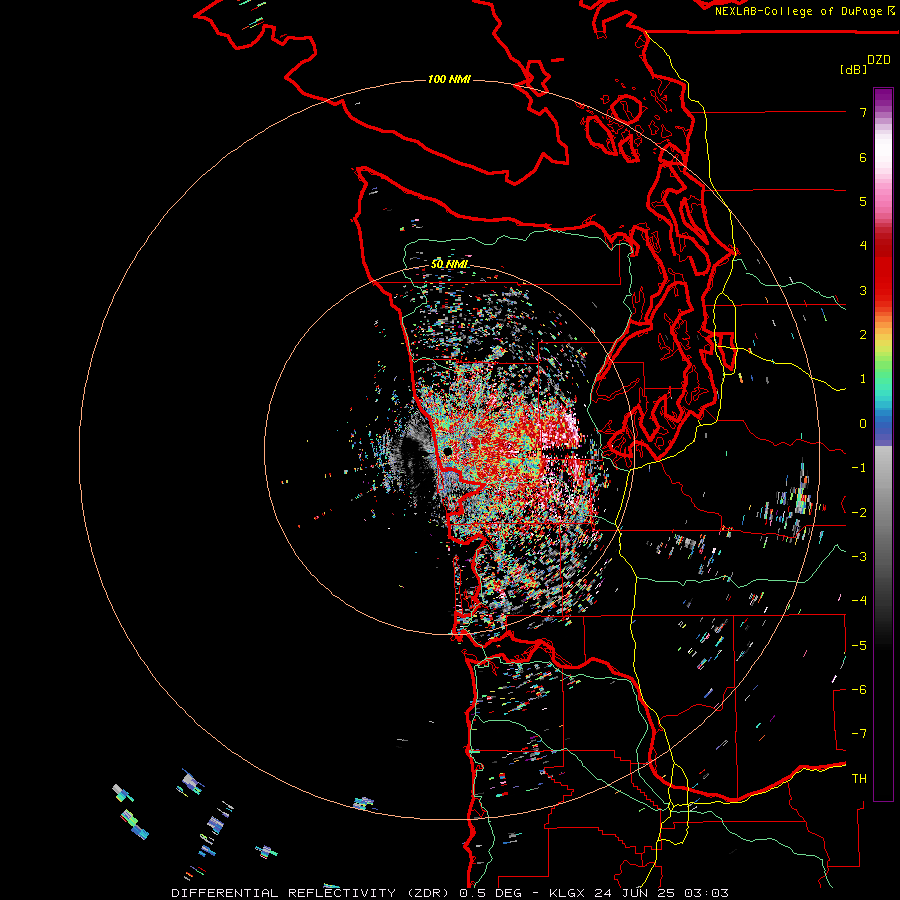Image resolution: width=900 pixels, height=900 pixels.
Task: Click the -2 dB tick label on scale
Action: [859, 513]
